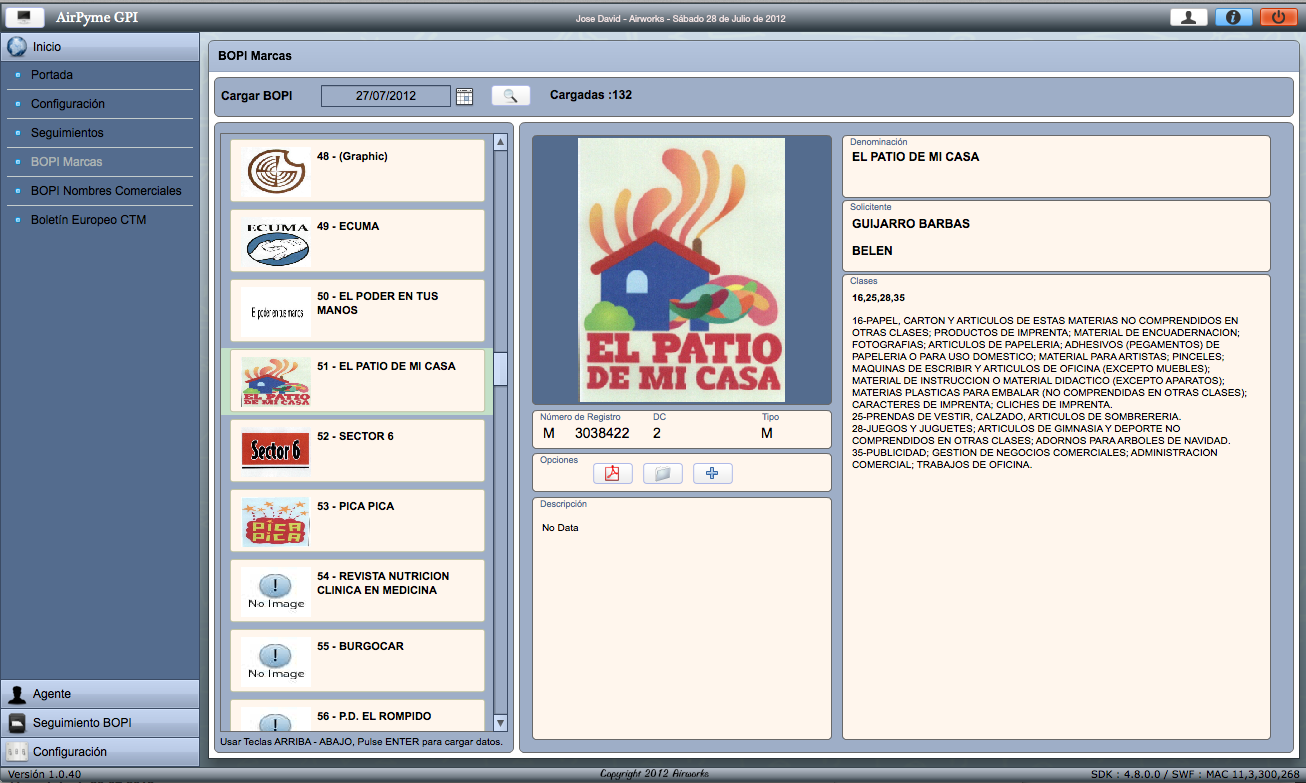Open BOPI Nombres Comerciales
Image resolution: width=1306 pixels, height=783 pixels.
(x=106, y=191)
